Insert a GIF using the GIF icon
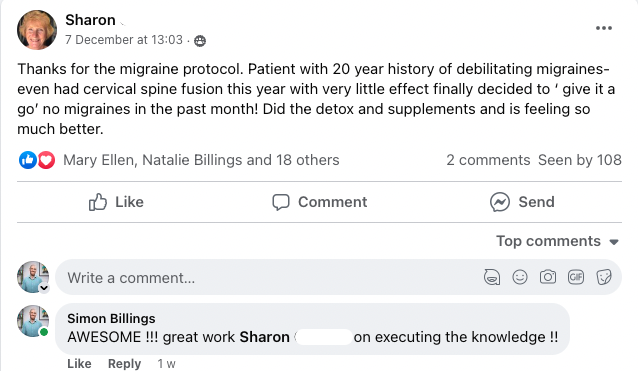Screen dimensions: 638x371 (x=576, y=277)
